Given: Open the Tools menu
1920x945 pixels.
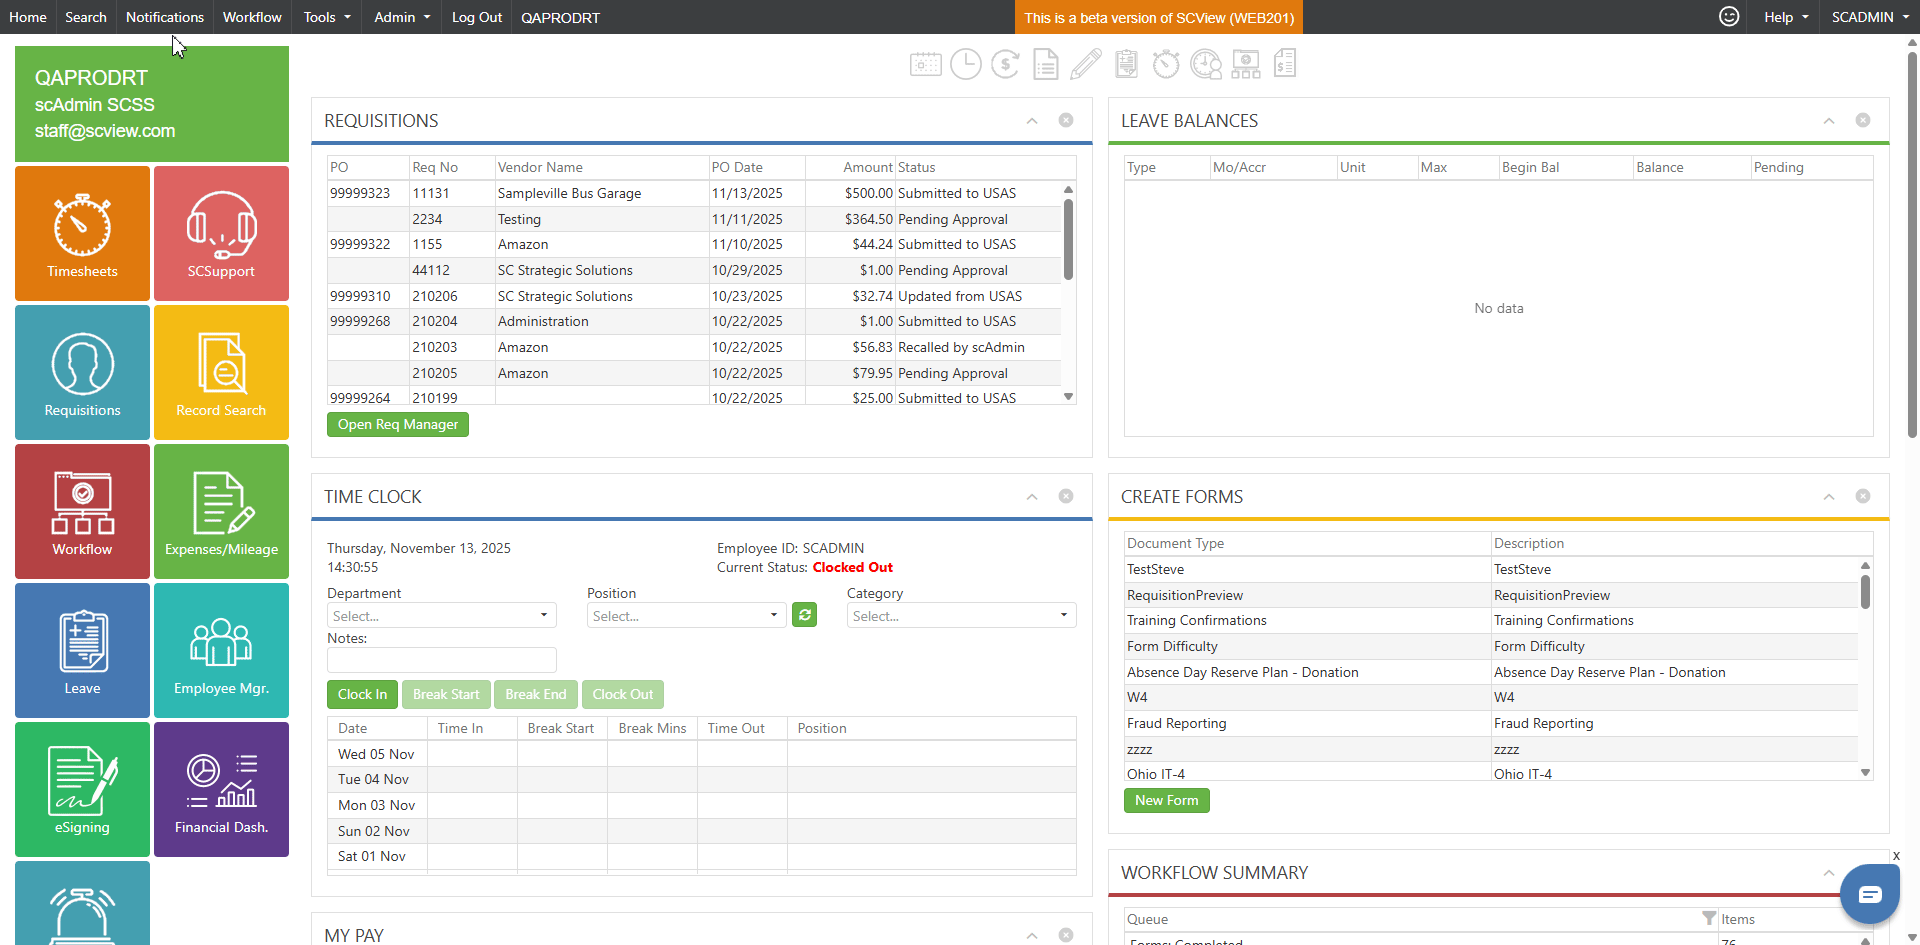Looking at the screenshot, I should 327,17.
